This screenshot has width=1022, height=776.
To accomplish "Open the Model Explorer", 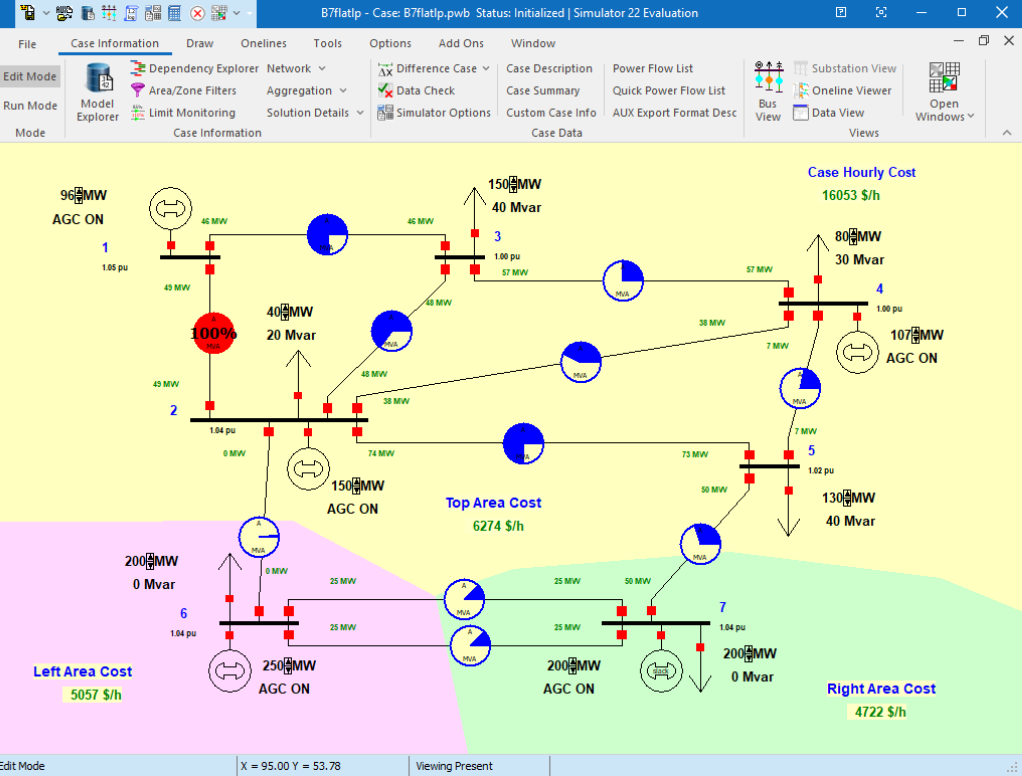I will click(x=98, y=92).
